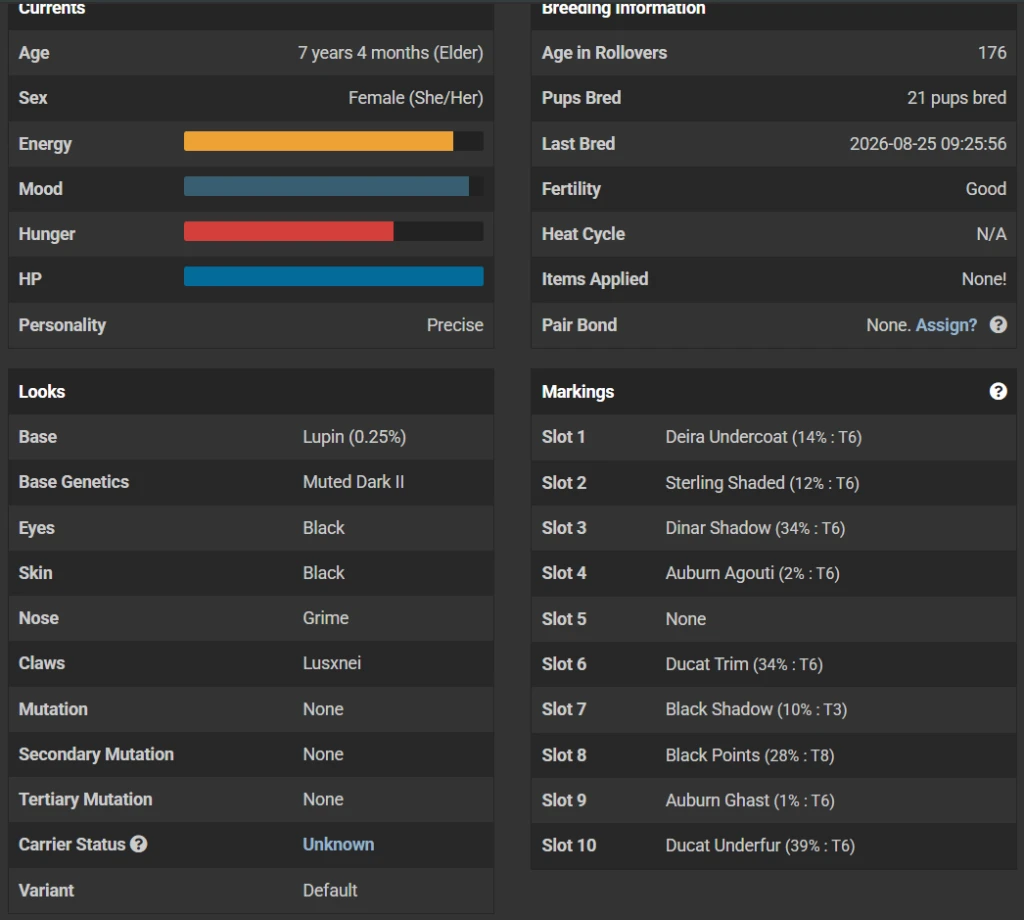Select Slot 8 marking 'Black Points (28% : T8)'
The height and width of the screenshot is (920, 1024).
[750, 755]
